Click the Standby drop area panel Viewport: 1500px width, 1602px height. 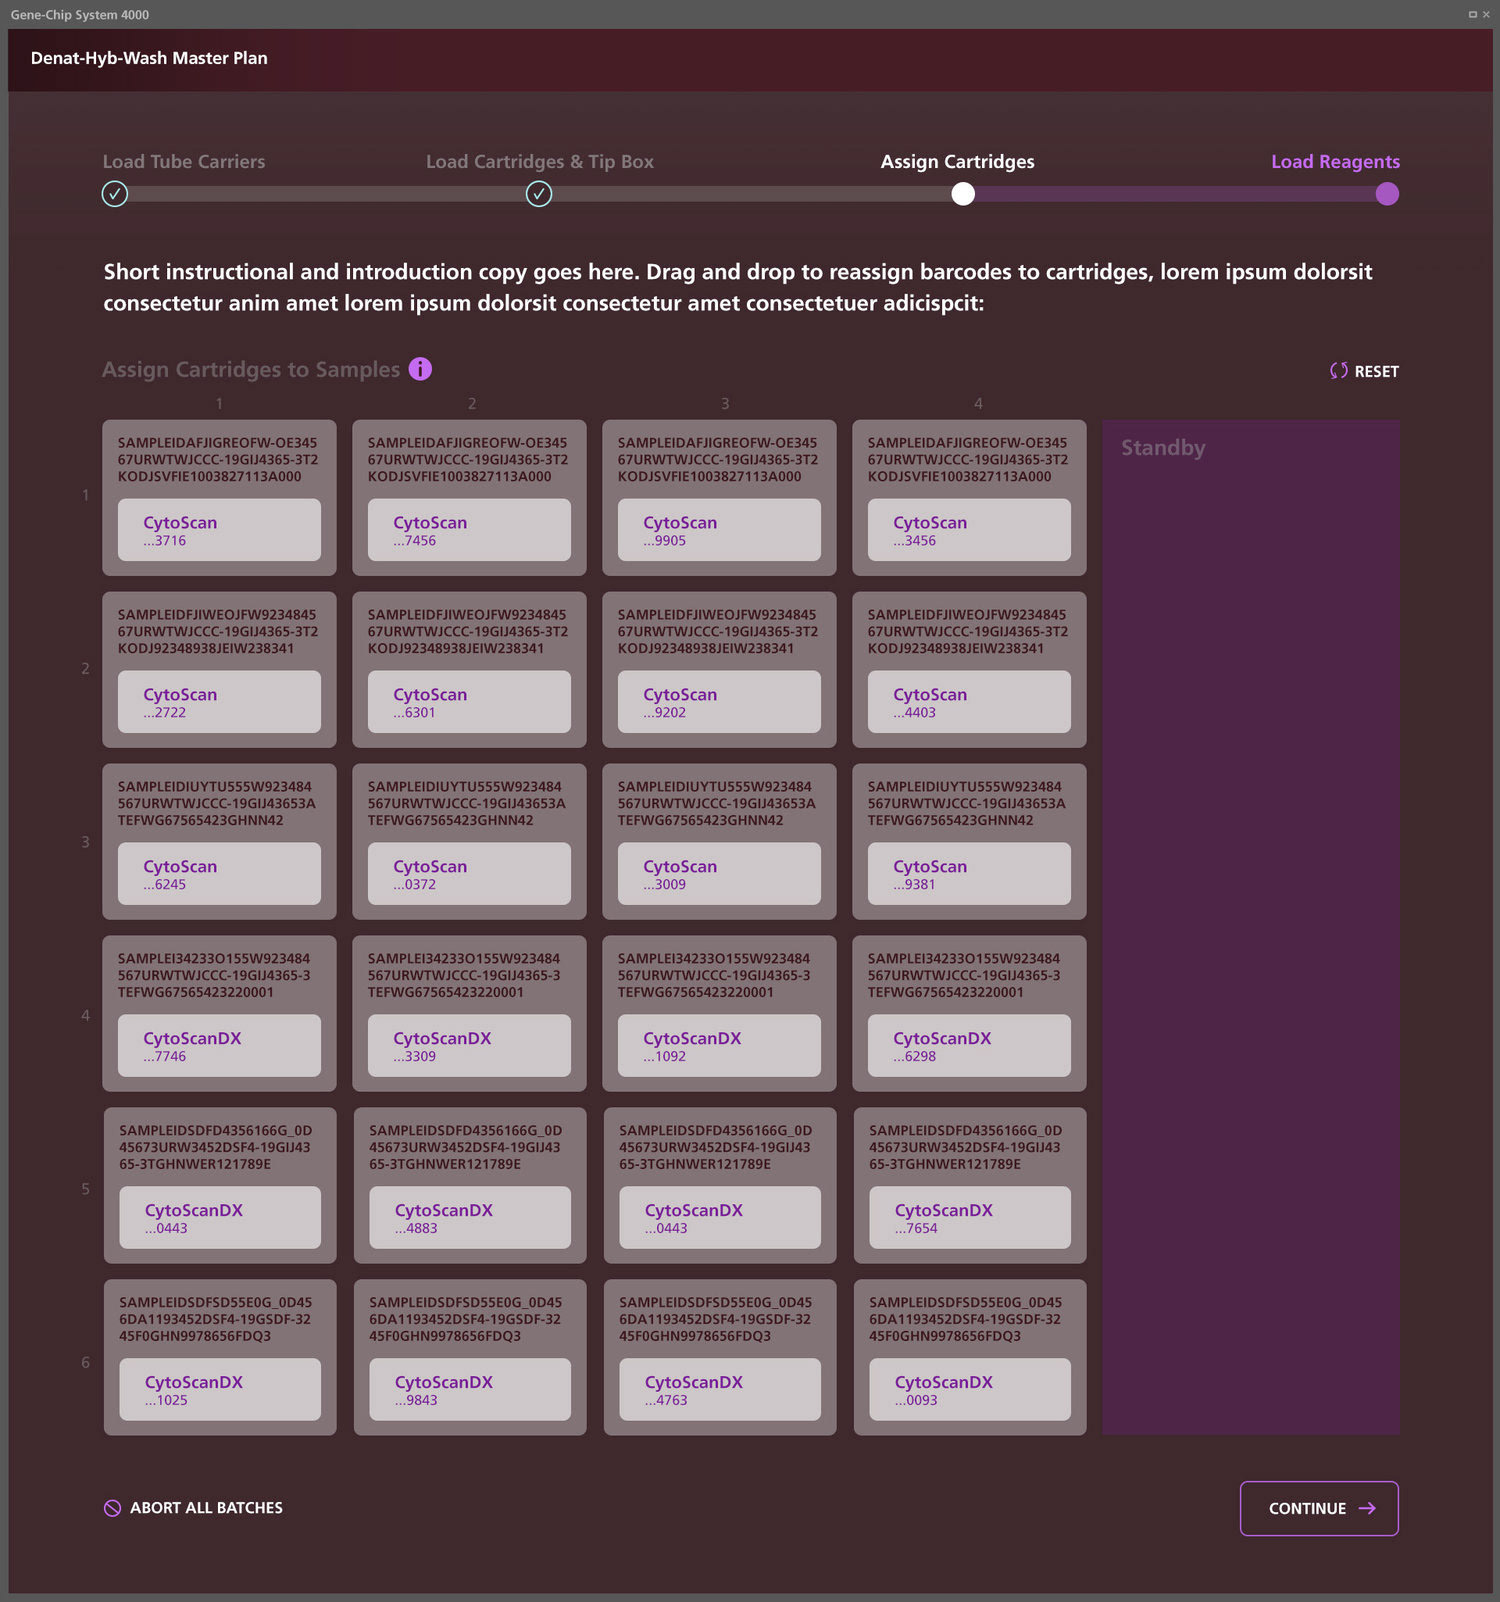(x=1251, y=928)
